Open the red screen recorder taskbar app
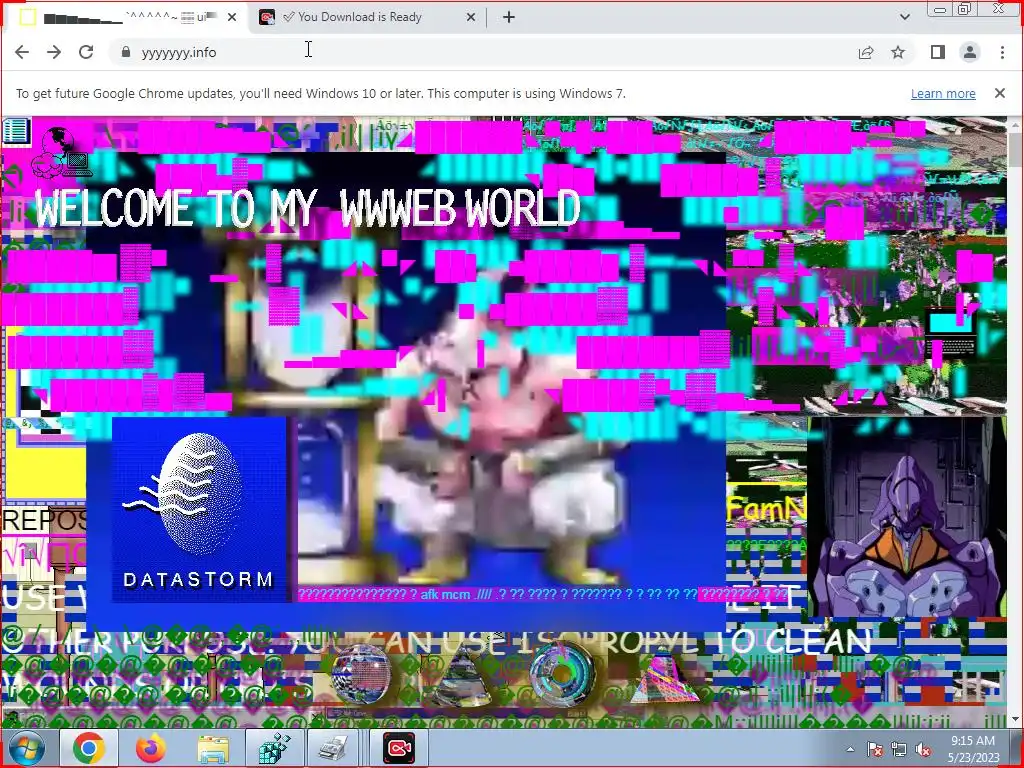1024x768 pixels. click(399, 748)
